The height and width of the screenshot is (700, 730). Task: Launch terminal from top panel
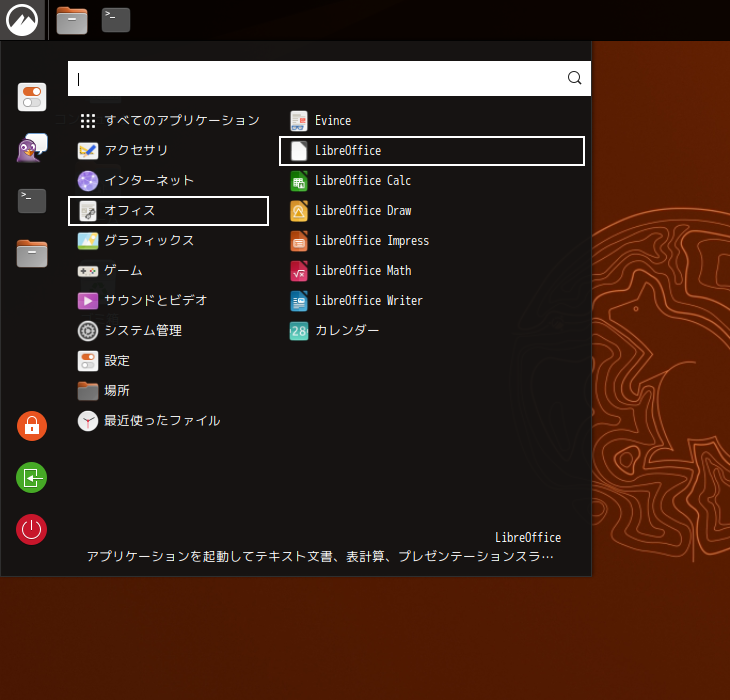(x=116, y=20)
